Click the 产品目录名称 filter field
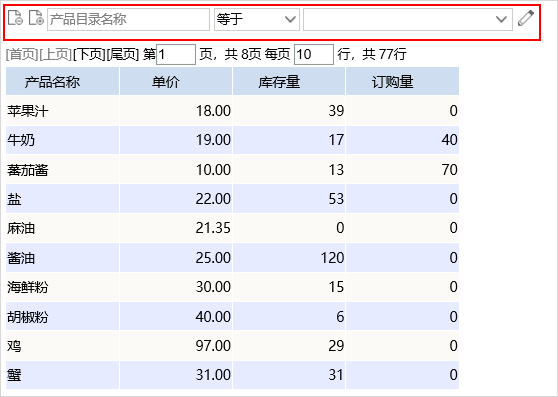Viewport: 558px width, 397px height. [x=128, y=19]
